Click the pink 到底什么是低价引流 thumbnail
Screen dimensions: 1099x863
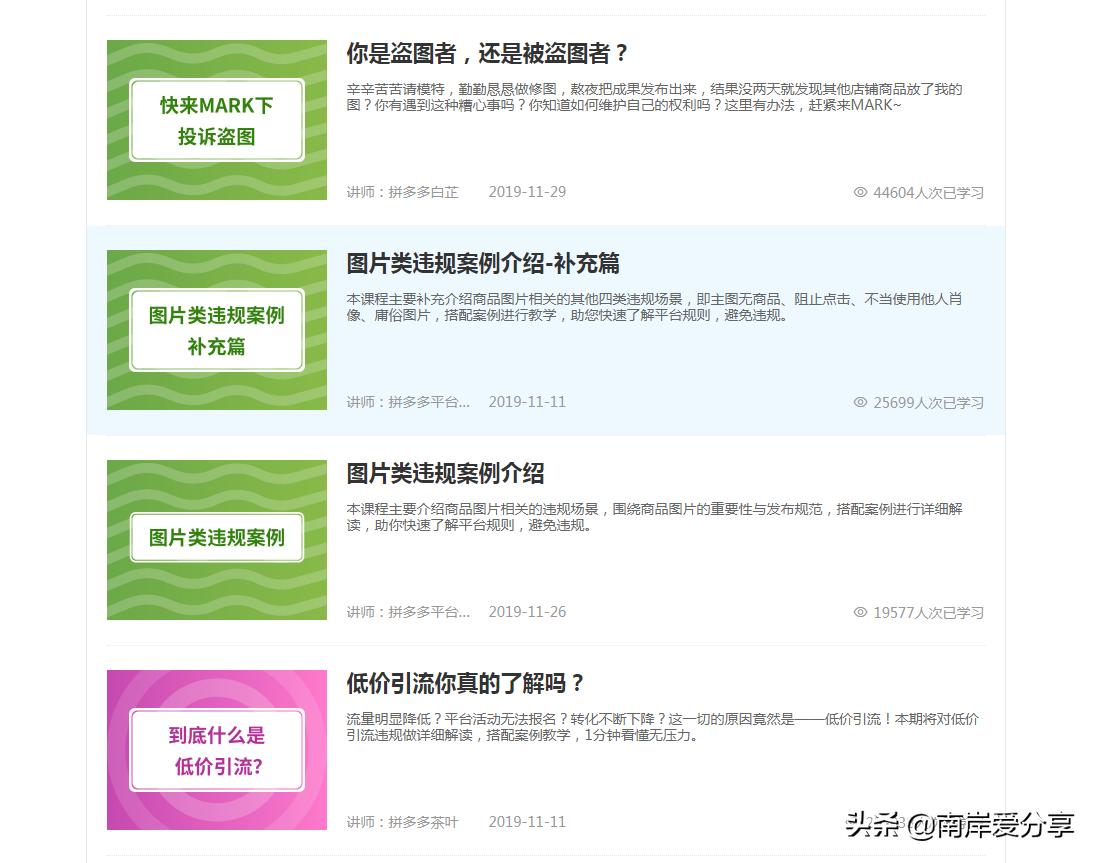pos(216,750)
